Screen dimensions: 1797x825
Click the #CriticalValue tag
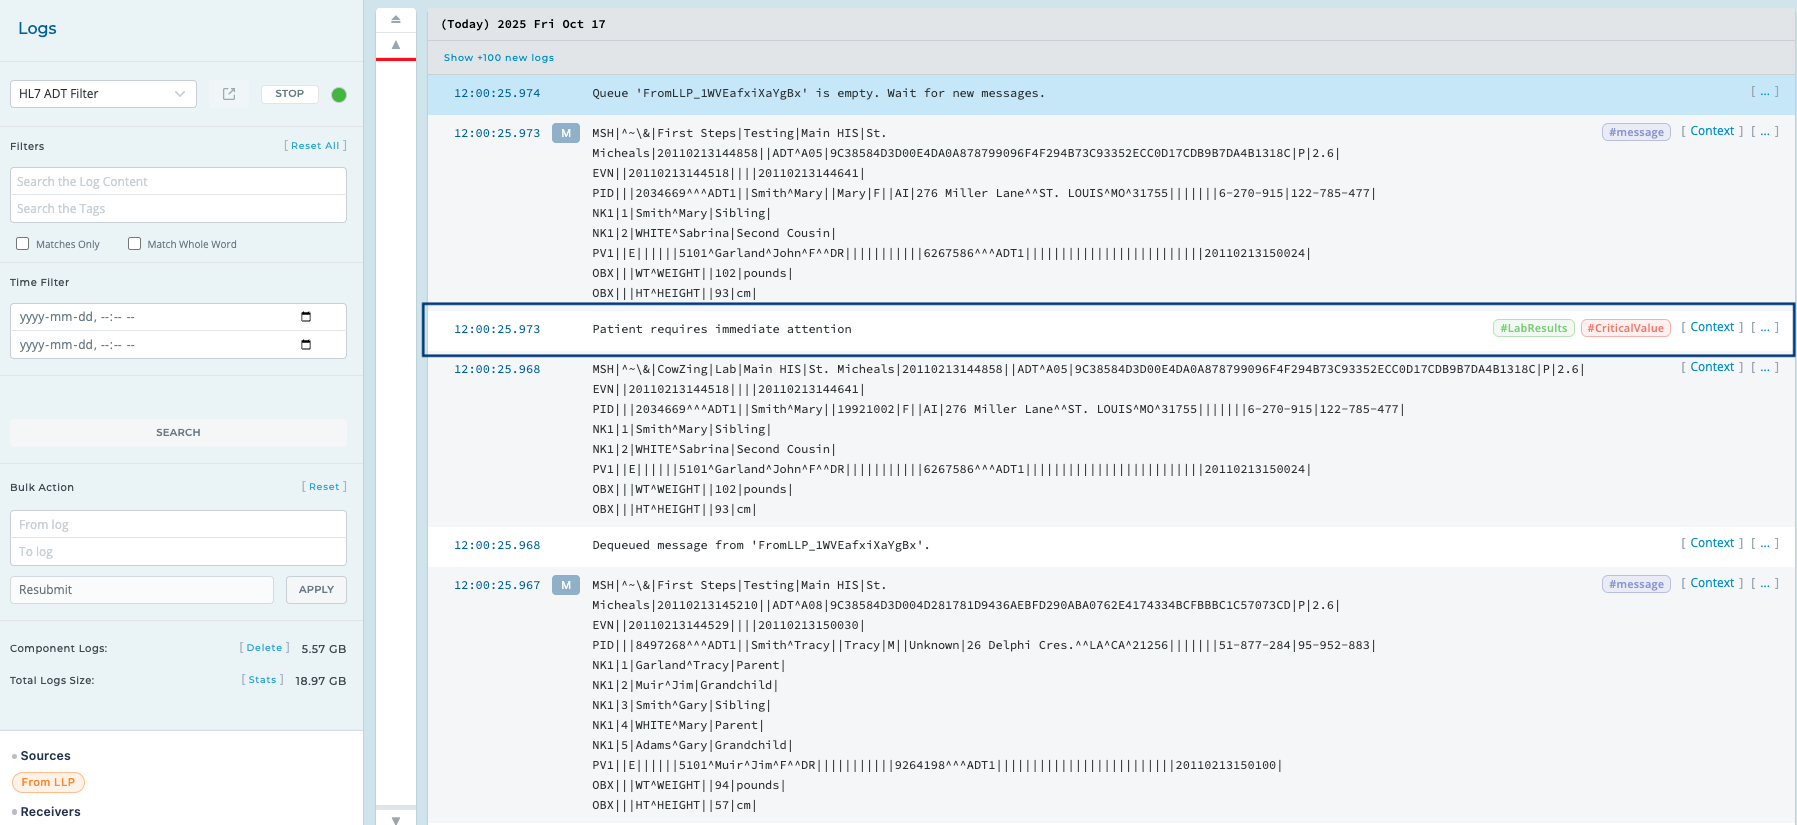1625,328
